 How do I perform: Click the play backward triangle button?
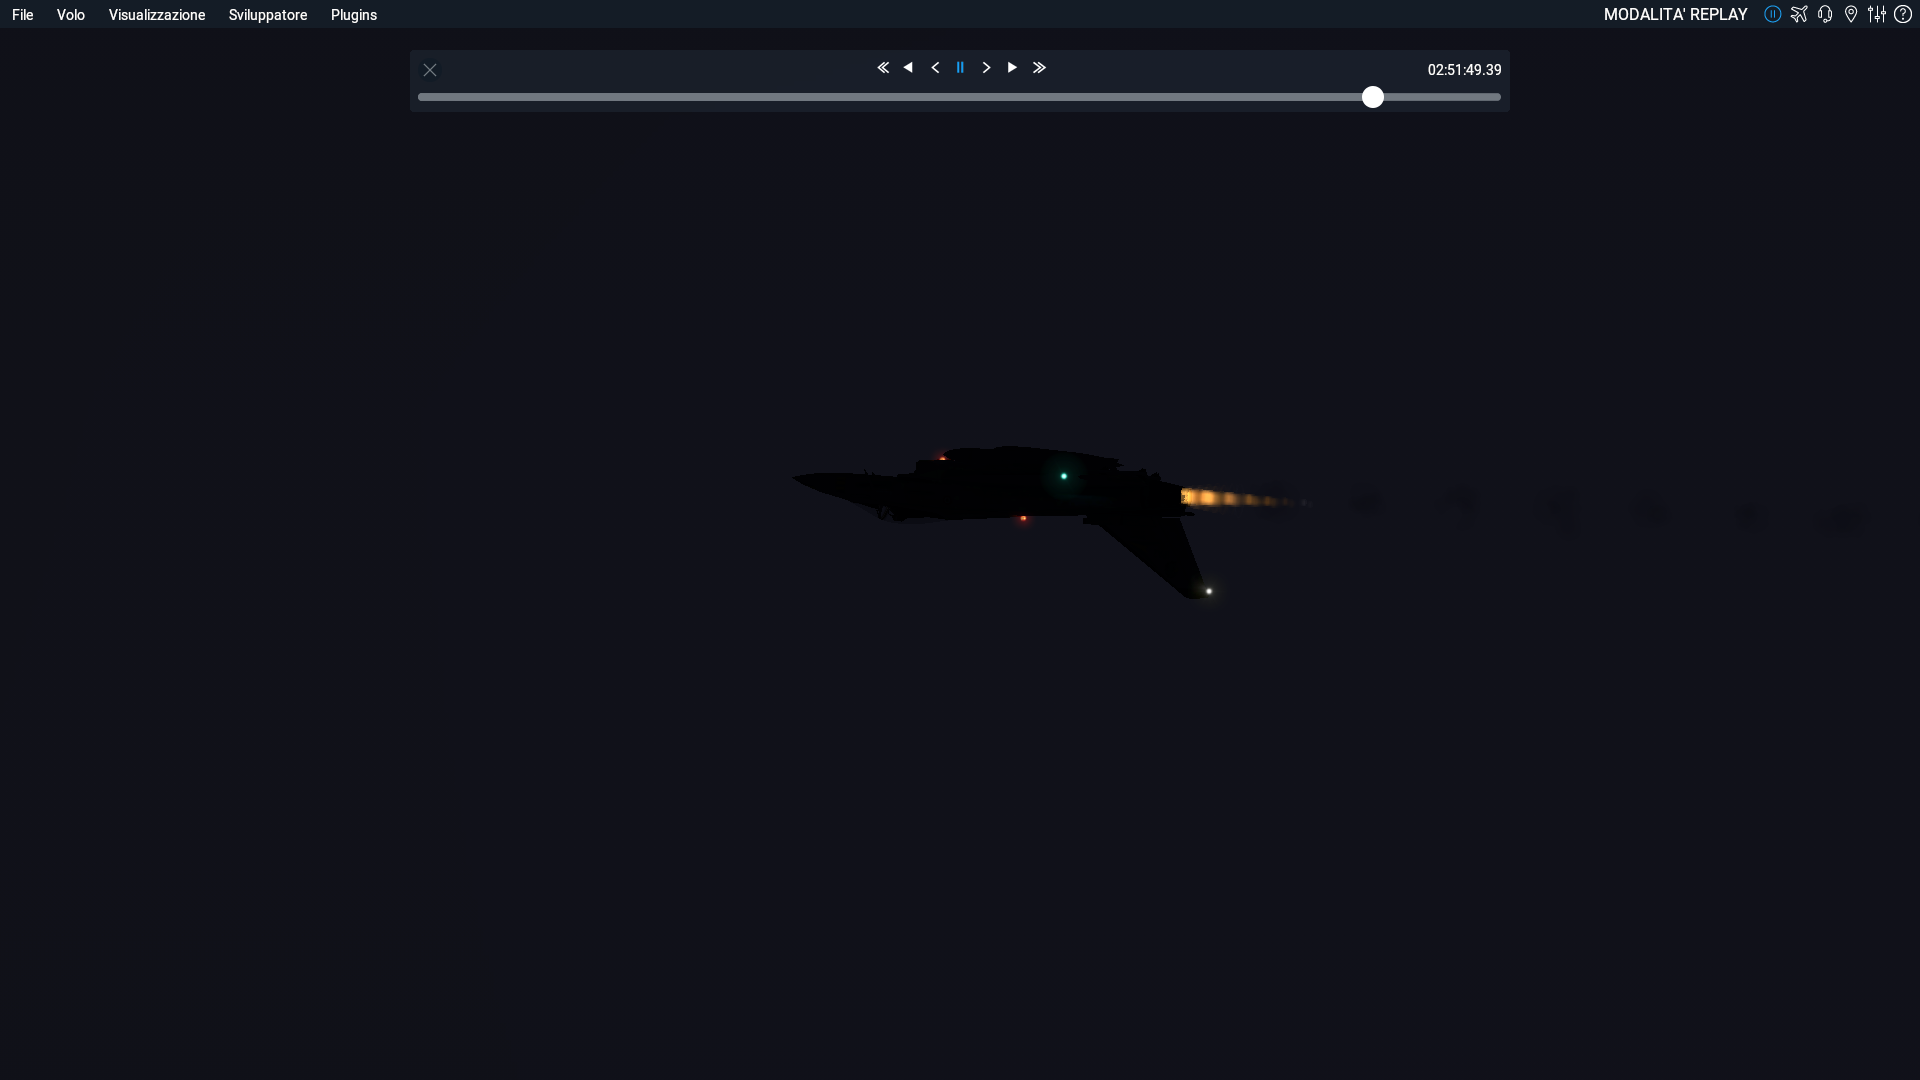pyautogui.click(x=908, y=68)
